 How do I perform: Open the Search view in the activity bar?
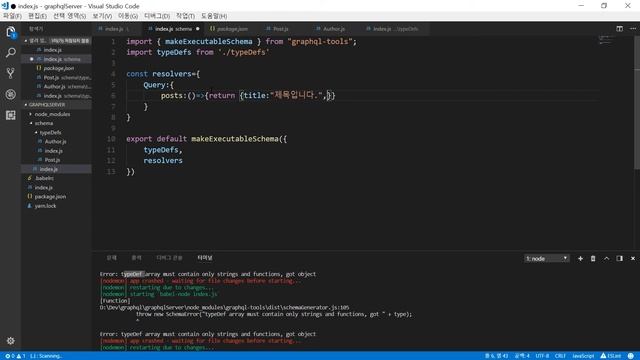[x=11, y=52]
